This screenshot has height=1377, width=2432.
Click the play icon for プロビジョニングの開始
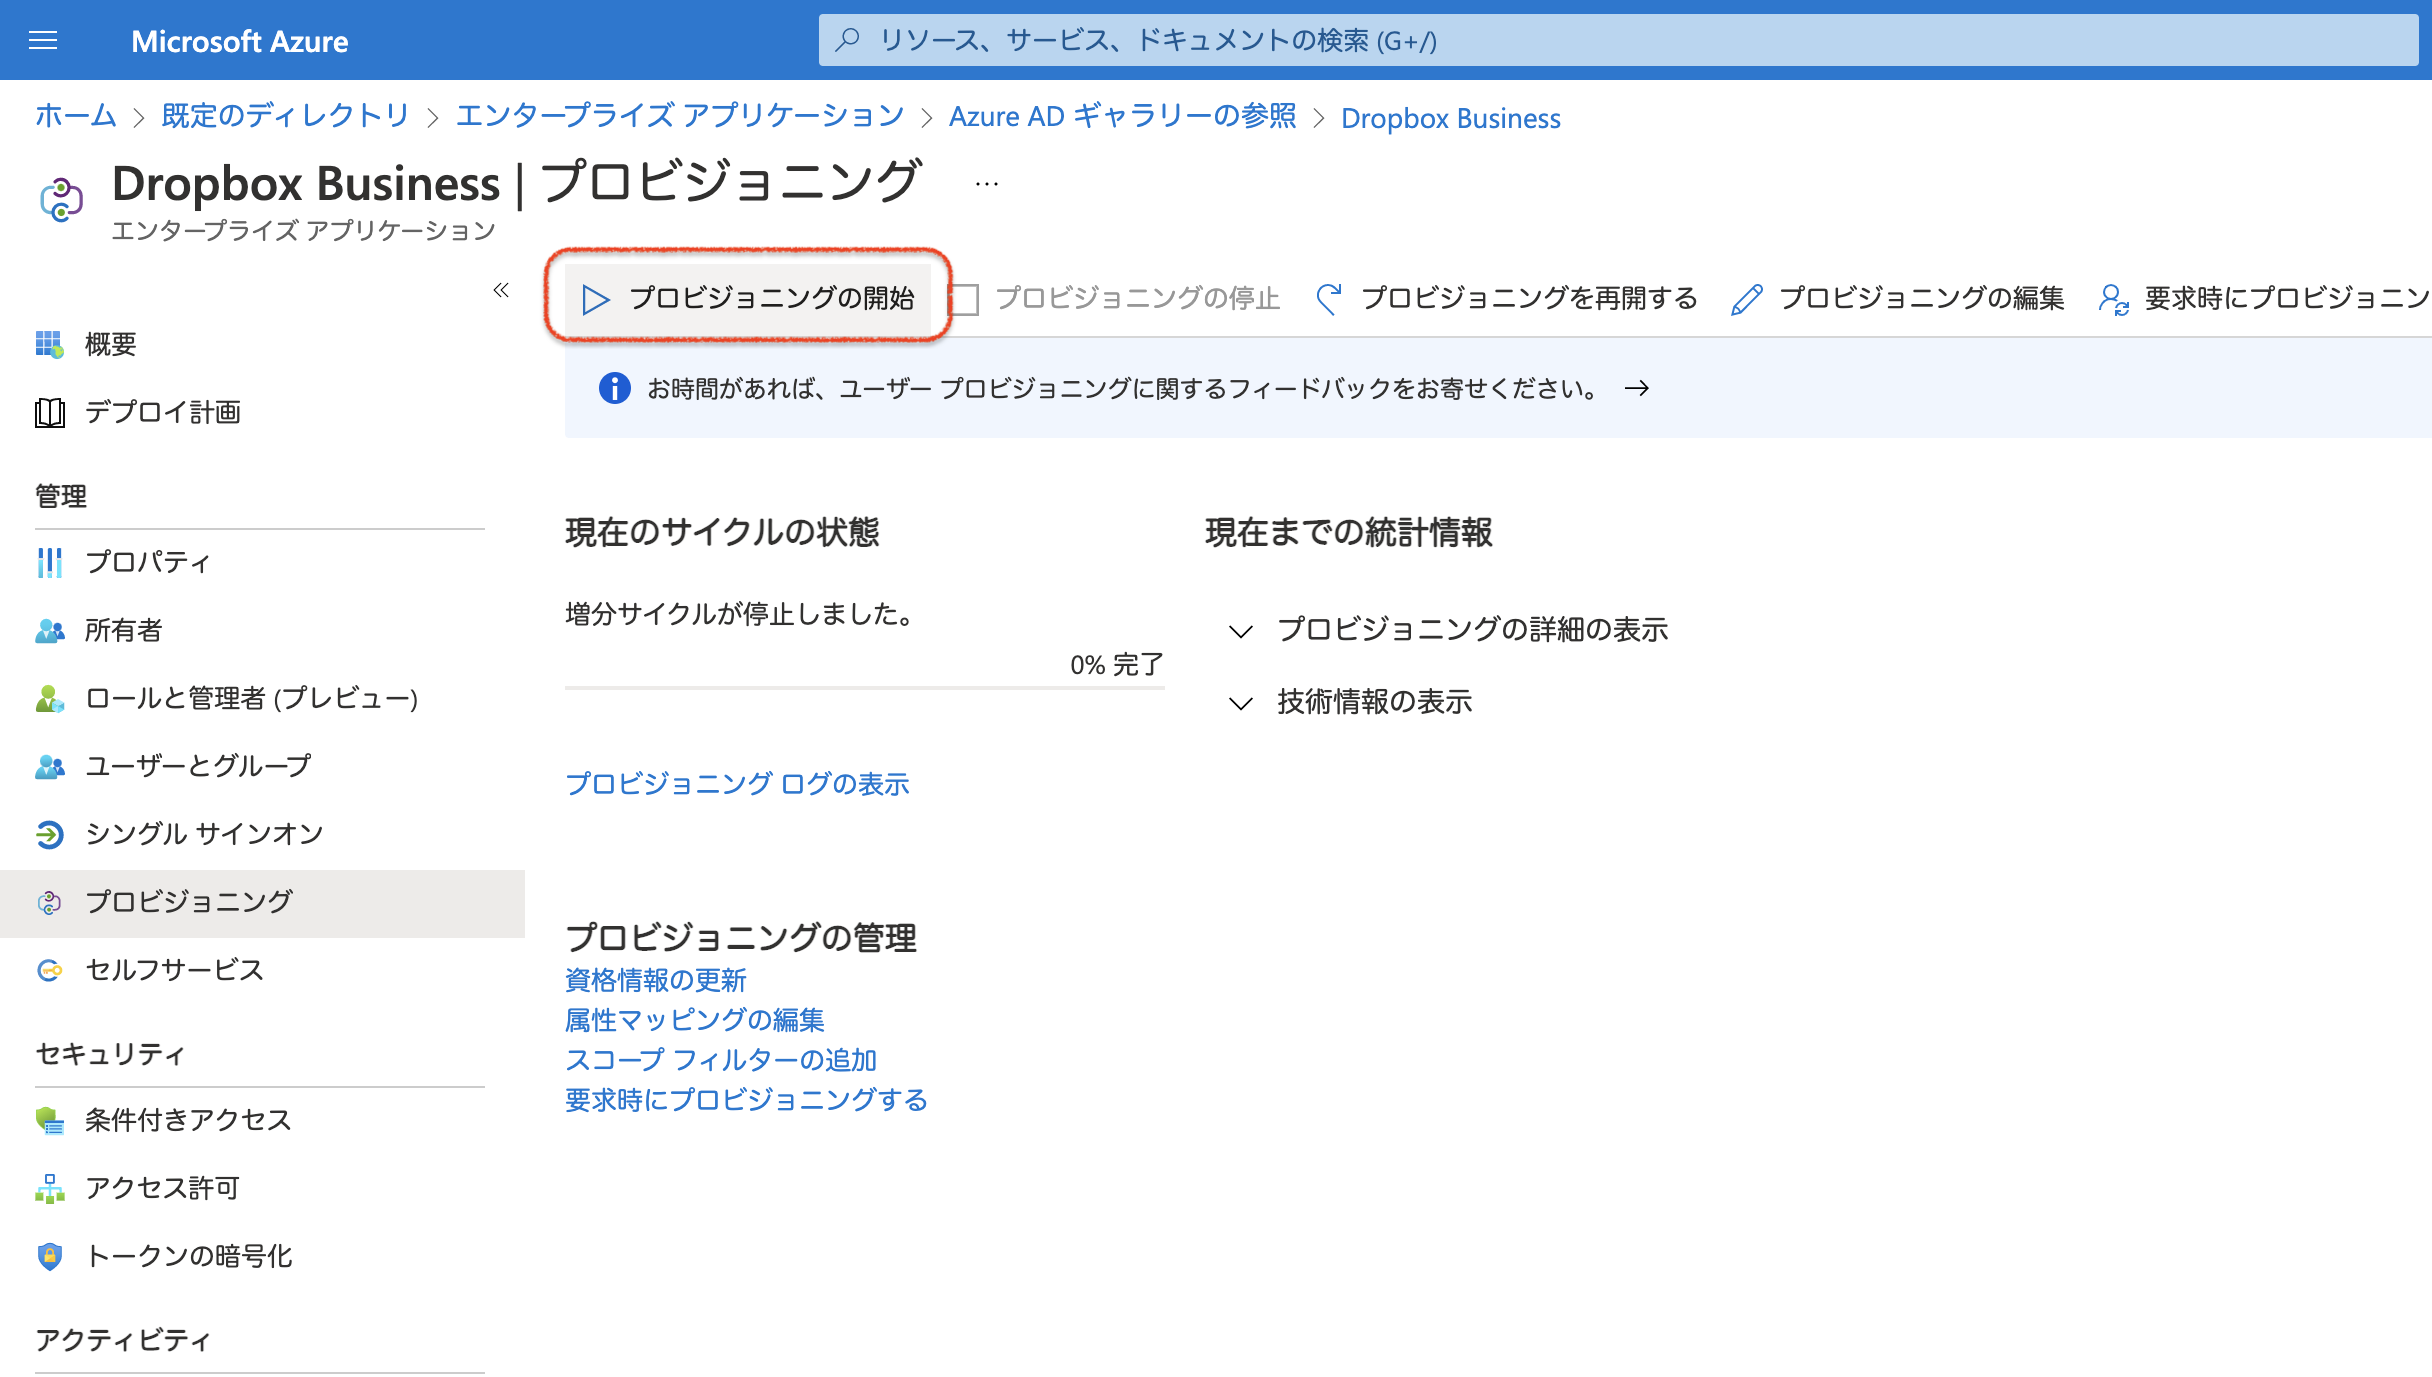point(596,299)
